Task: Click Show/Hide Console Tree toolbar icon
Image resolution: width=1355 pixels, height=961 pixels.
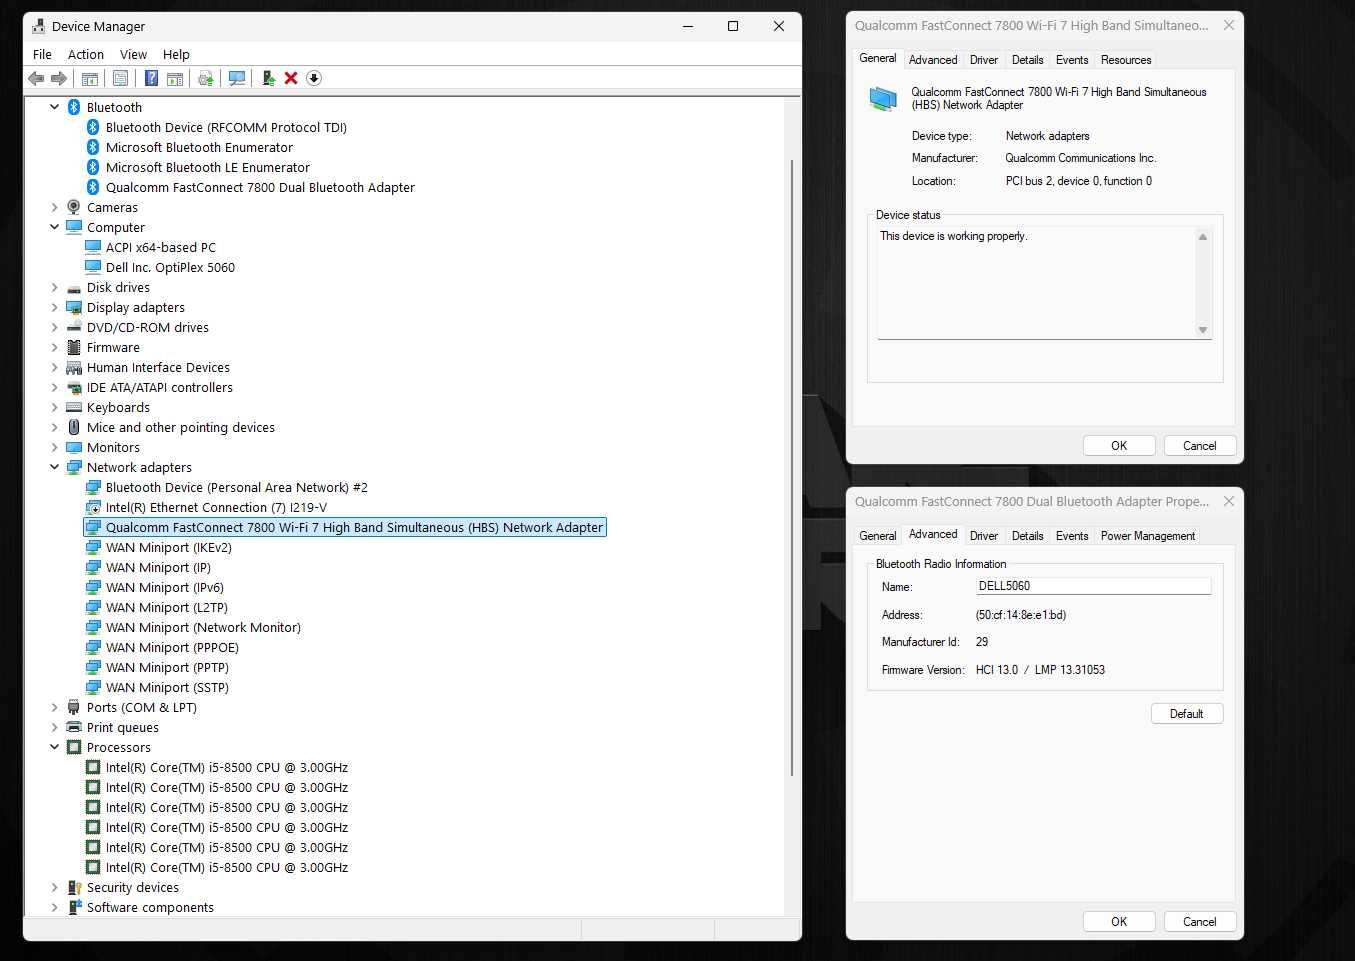Action: (x=90, y=78)
